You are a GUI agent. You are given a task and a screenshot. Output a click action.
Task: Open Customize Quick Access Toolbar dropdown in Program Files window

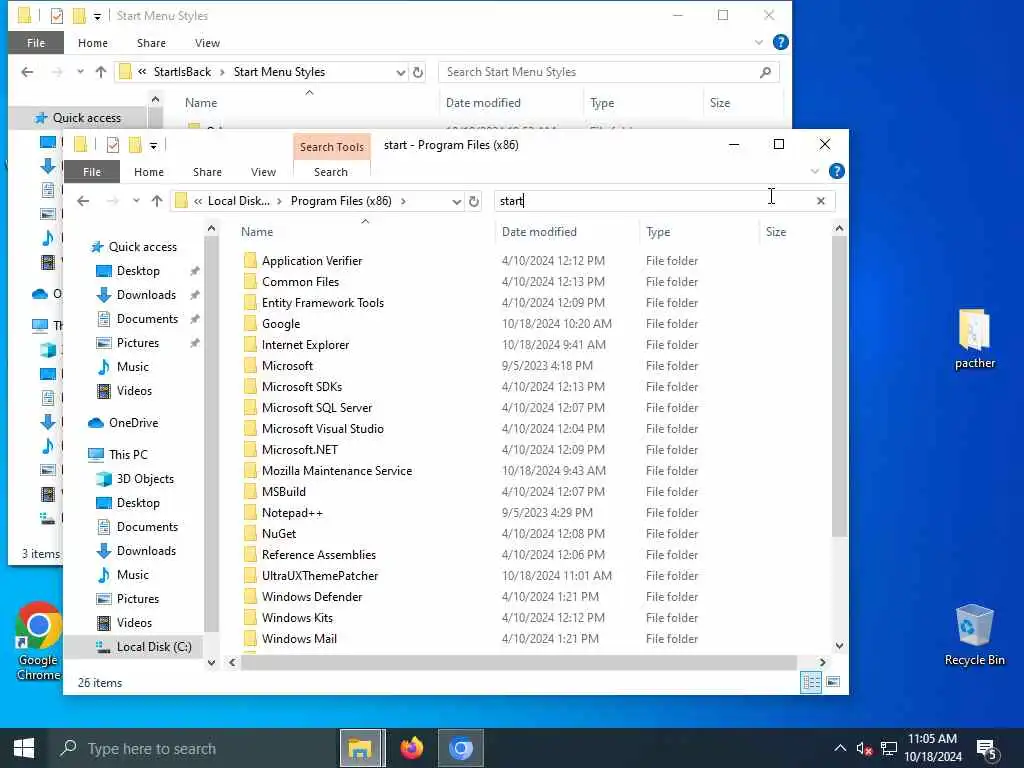[x=153, y=146]
